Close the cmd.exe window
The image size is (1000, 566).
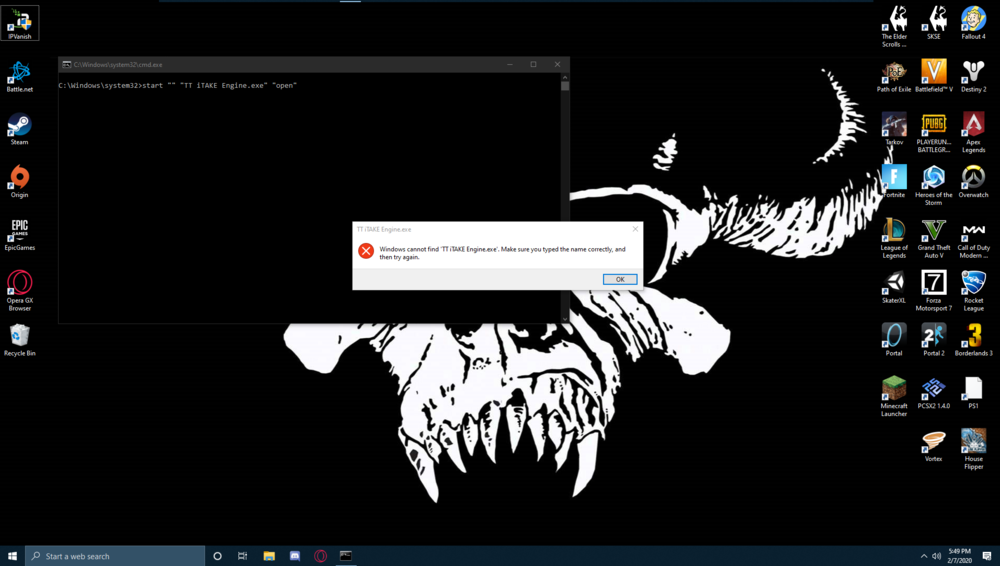coord(557,64)
